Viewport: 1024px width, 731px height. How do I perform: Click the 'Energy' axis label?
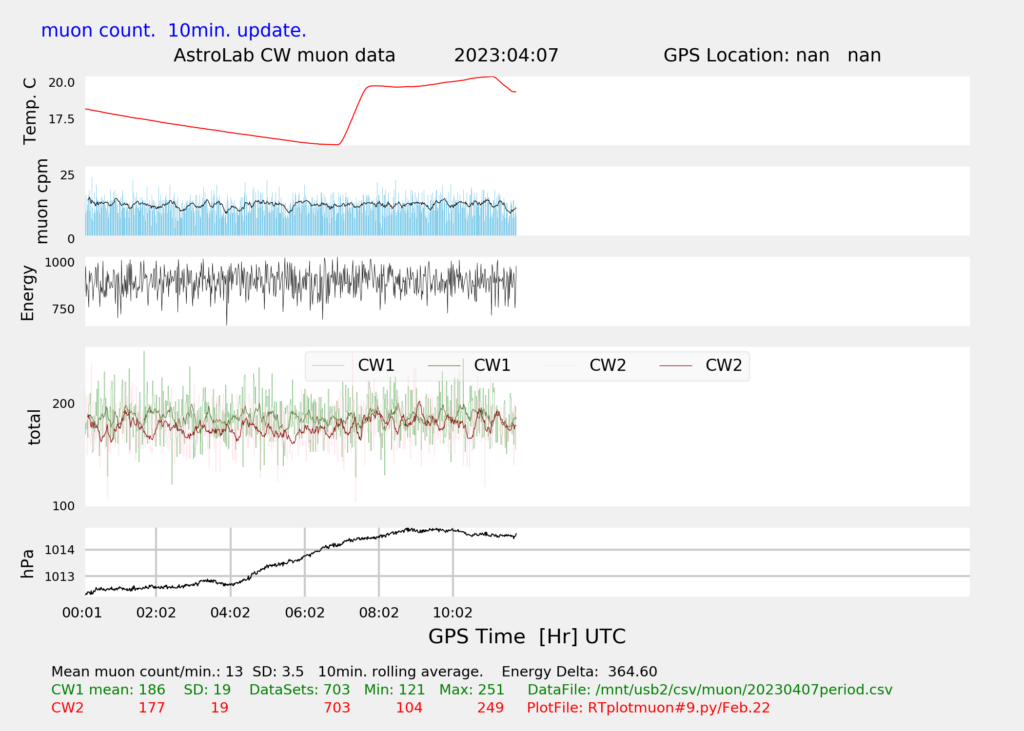pos(29,292)
